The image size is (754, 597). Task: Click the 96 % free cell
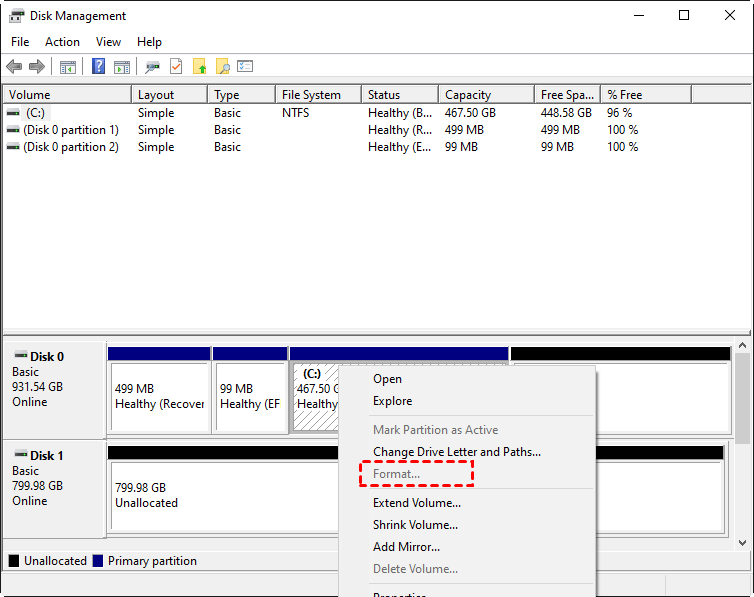click(x=619, y=113)
